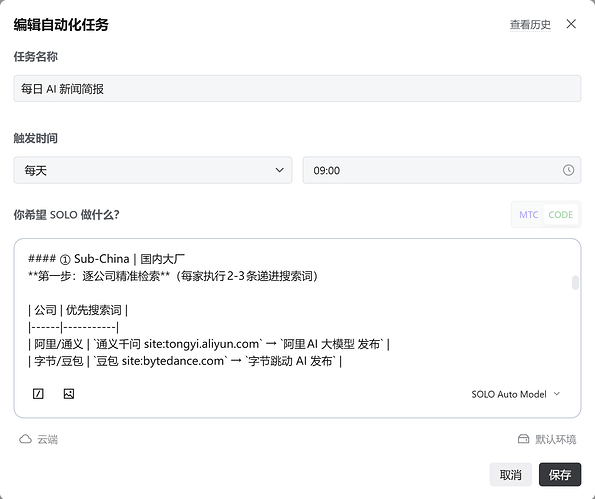Click the prompt editor scrollbar thumb
595x499 pixels.
(x=575, y=283)
